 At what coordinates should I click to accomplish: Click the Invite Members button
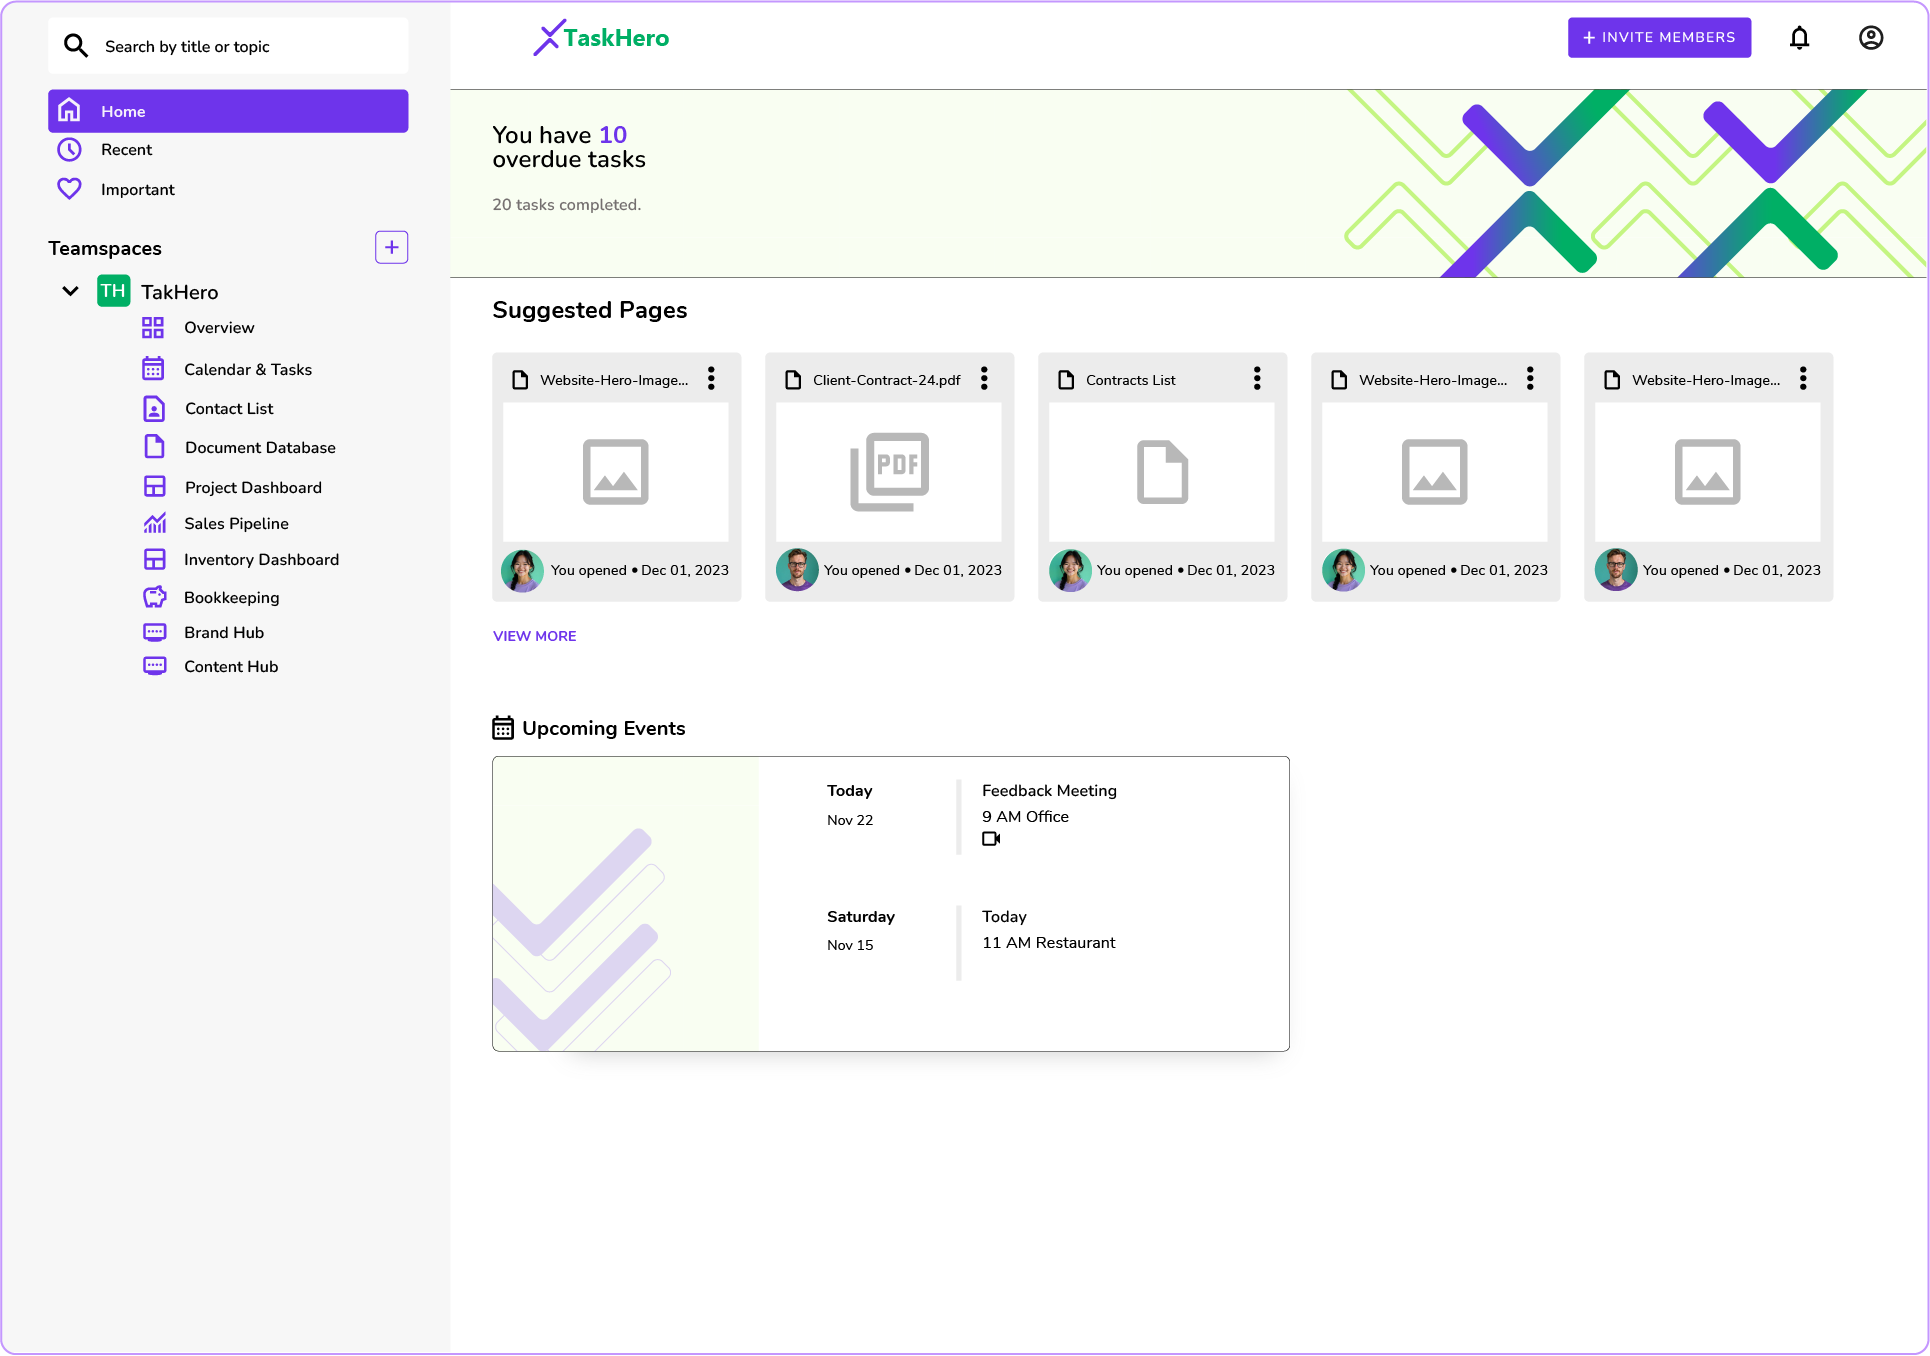pos(1660,38)
